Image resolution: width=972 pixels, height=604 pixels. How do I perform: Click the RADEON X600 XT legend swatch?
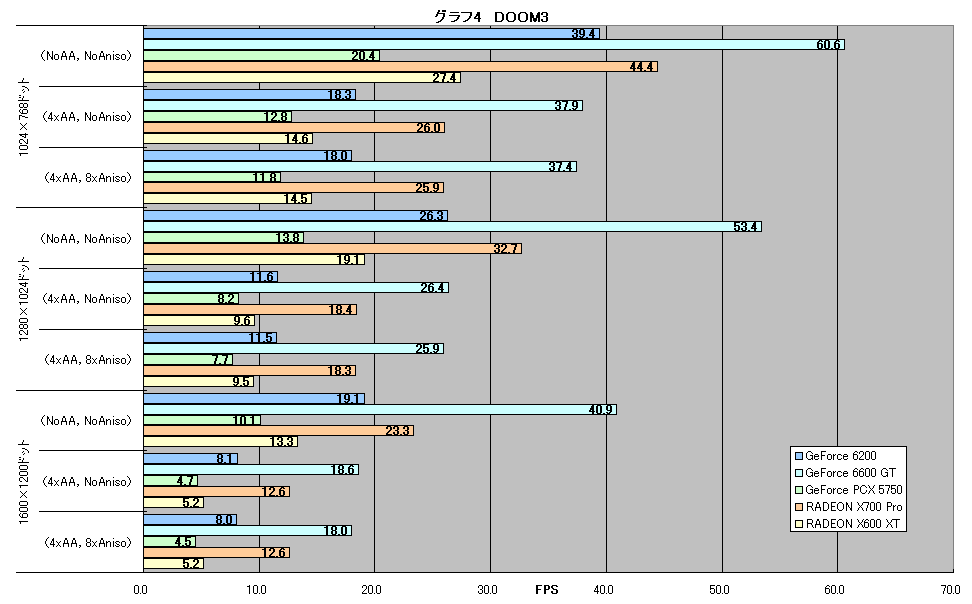coord(799,524)
